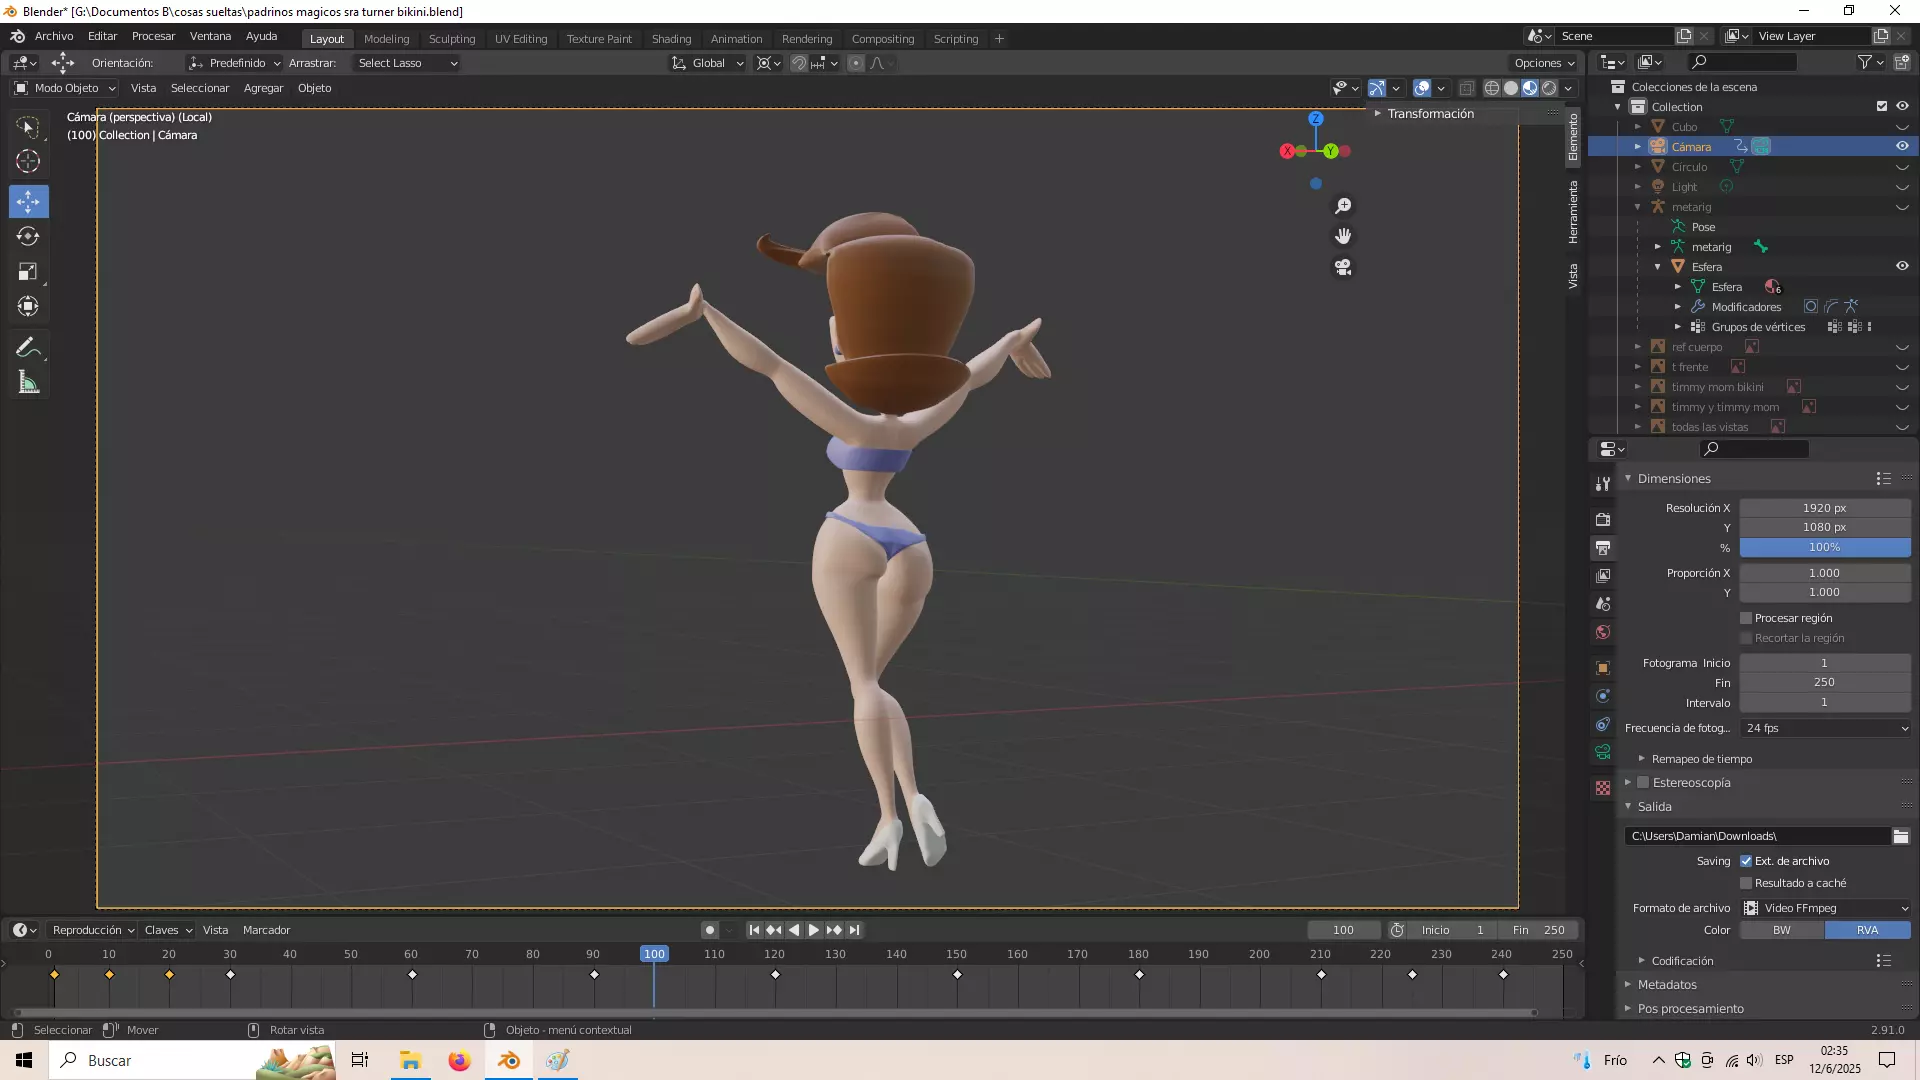Switch to rendered viewport shading
Image resolution: width=1920 pixels, height=1080 pixels.
coord(1549,88)
